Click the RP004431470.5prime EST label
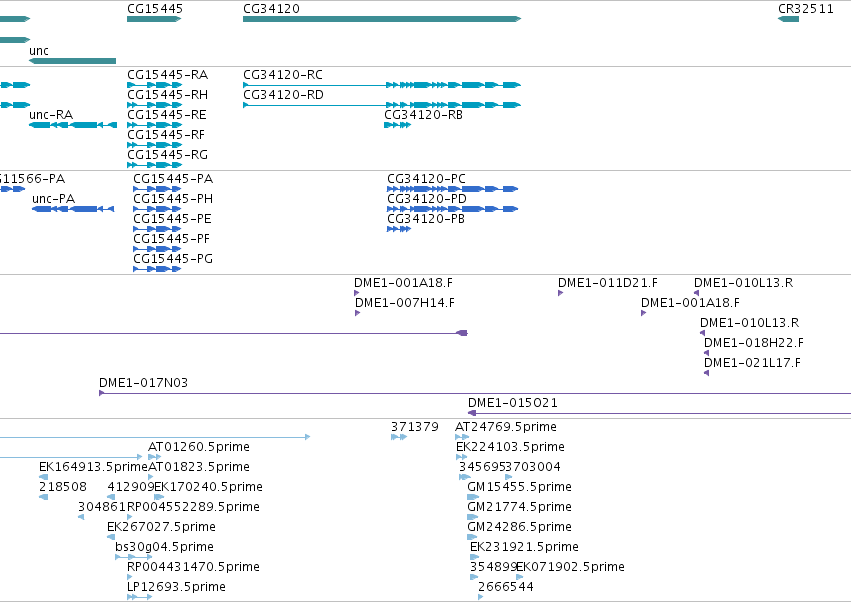 (x=193, y=568)
